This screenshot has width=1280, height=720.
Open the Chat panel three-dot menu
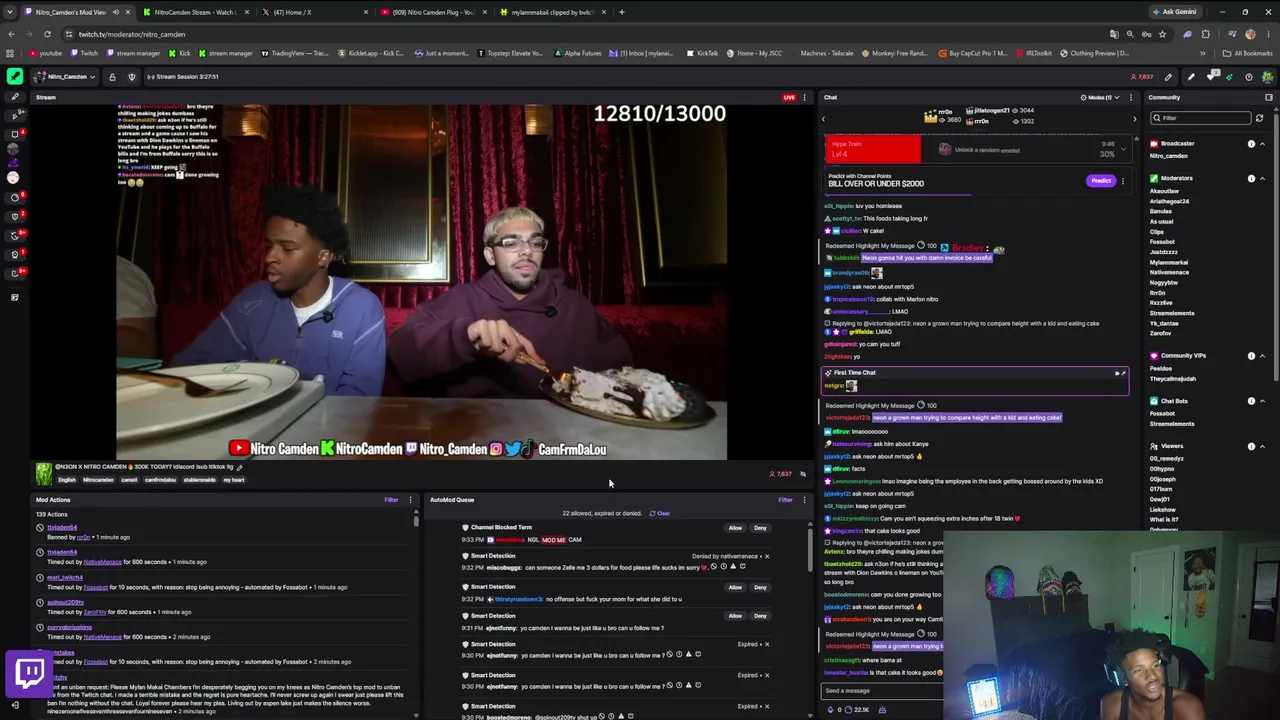[x=1131, y=97]
